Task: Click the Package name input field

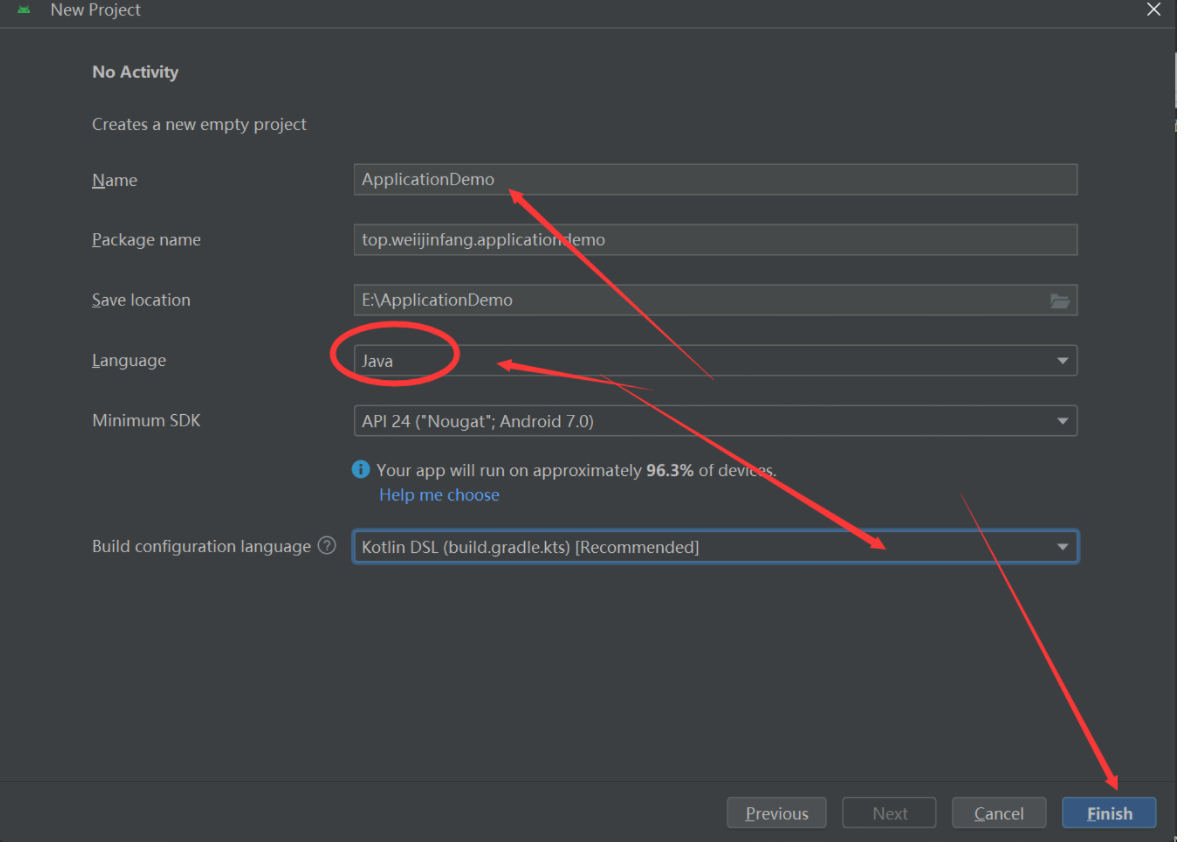Action: coord(715,240)
